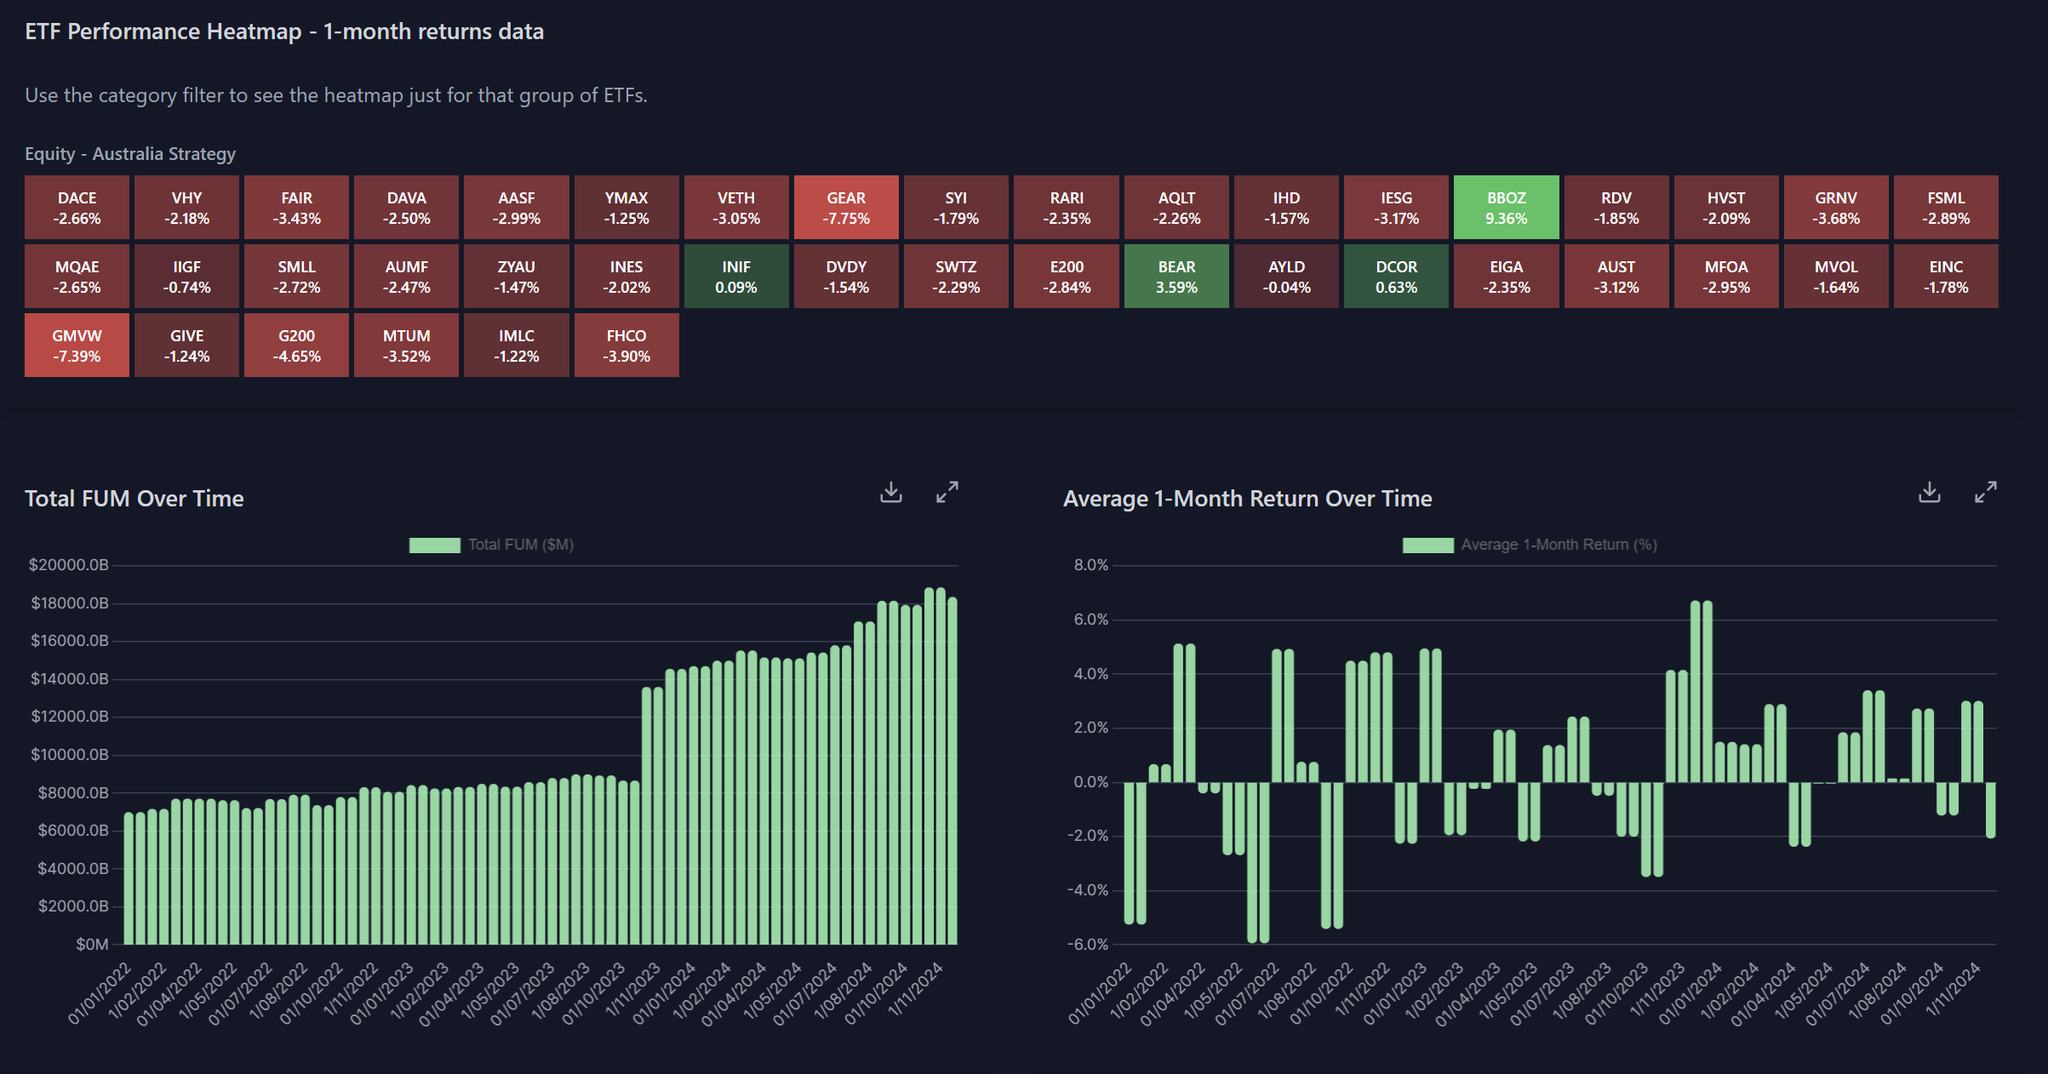
Task: Select the SYI -1.79% tile
Action: [x=956, y=207]
